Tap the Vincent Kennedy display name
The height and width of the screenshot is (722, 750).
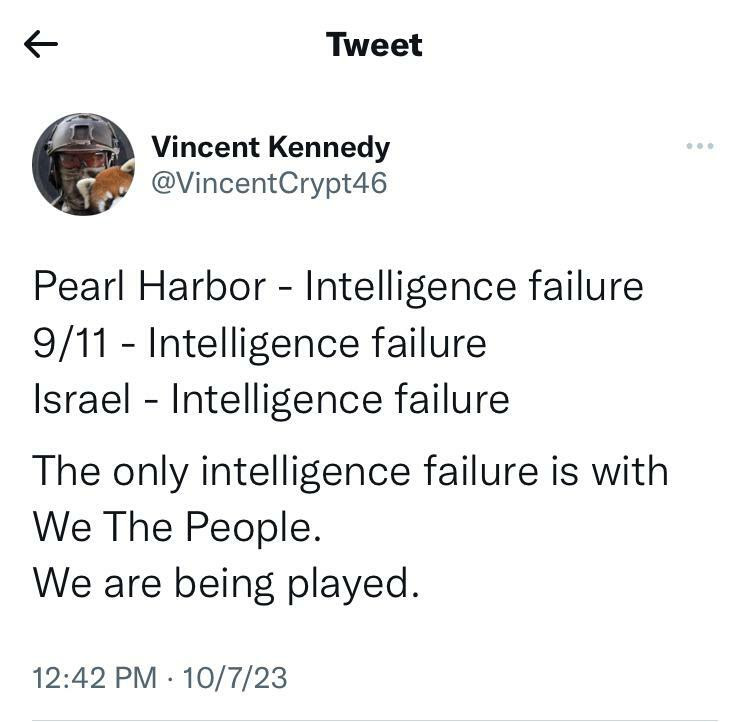271,147
